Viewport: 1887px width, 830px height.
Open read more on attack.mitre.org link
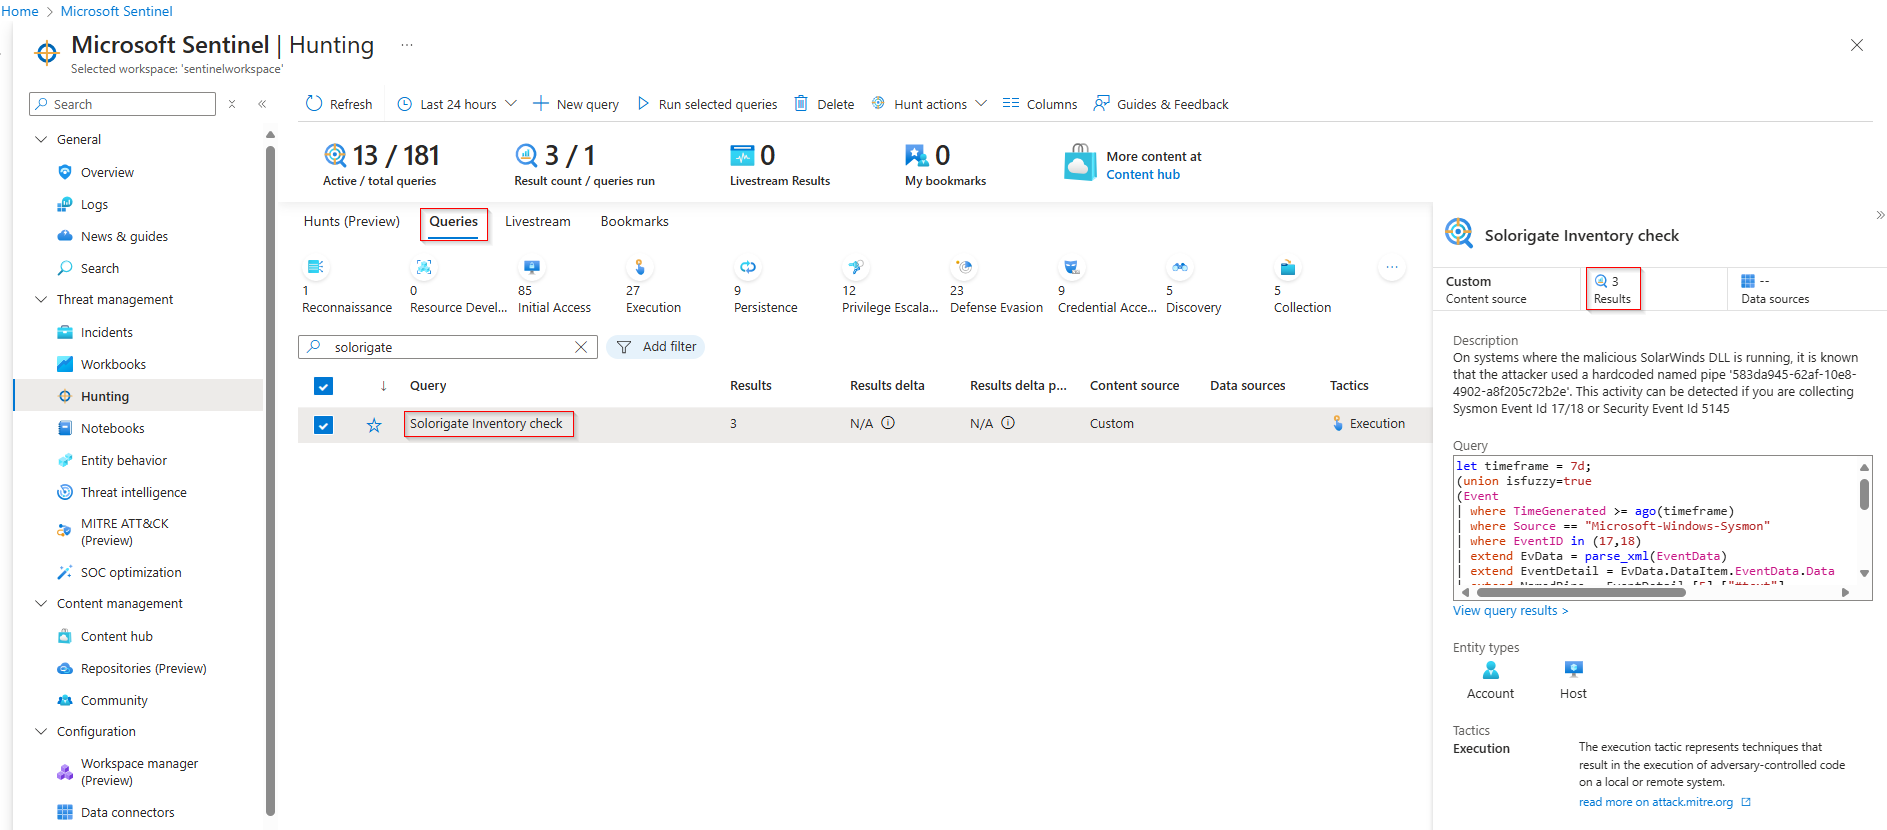click(x=1665, y=802)
